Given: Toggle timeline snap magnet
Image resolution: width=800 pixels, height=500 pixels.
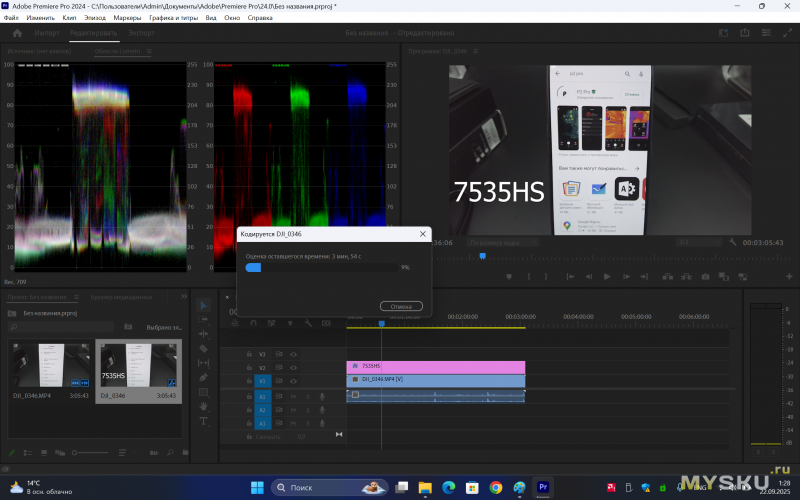Looking at the screenshot, I should point(254,323).
